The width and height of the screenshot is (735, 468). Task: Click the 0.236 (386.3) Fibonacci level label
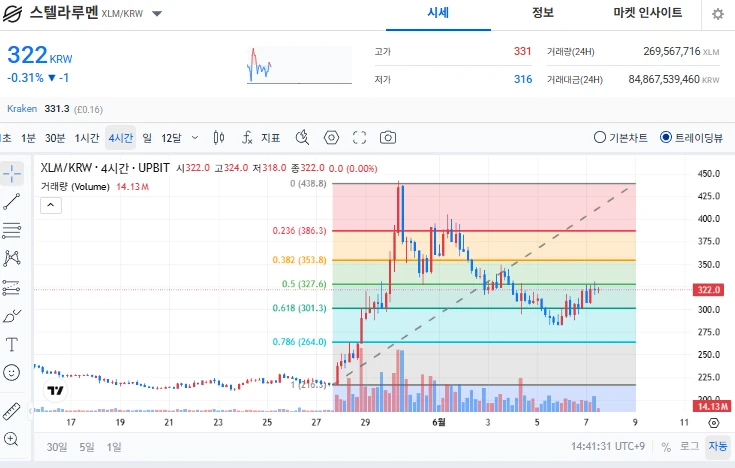(300, 231)
